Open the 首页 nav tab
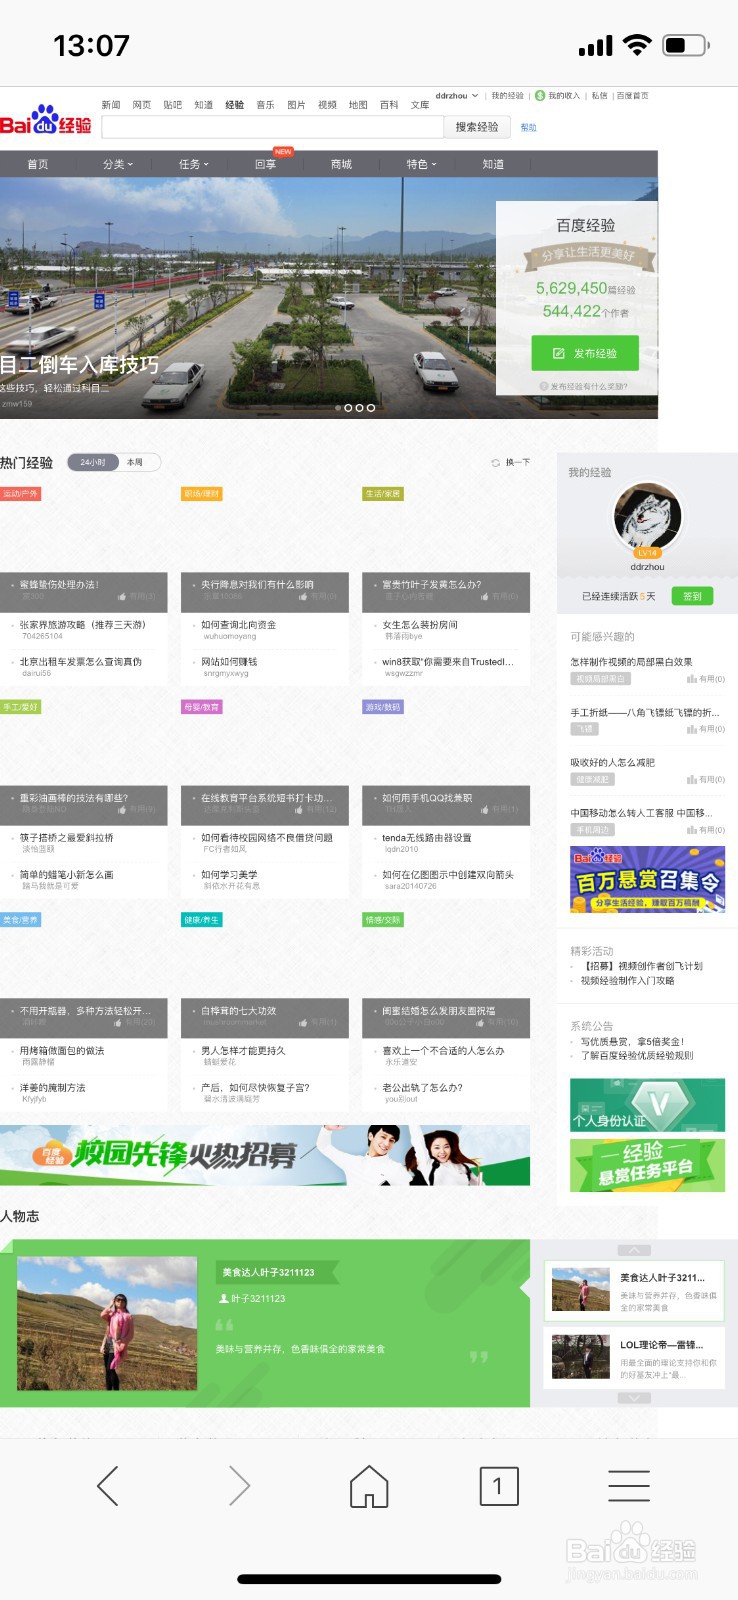Image resolution: width=738 pixels, height=1600 pixels. (38, 164)
